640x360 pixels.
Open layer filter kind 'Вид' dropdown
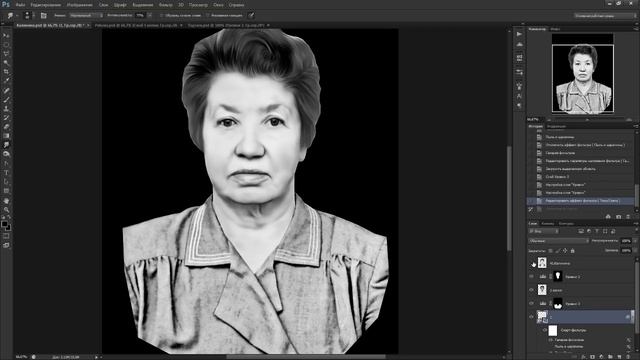544,231
